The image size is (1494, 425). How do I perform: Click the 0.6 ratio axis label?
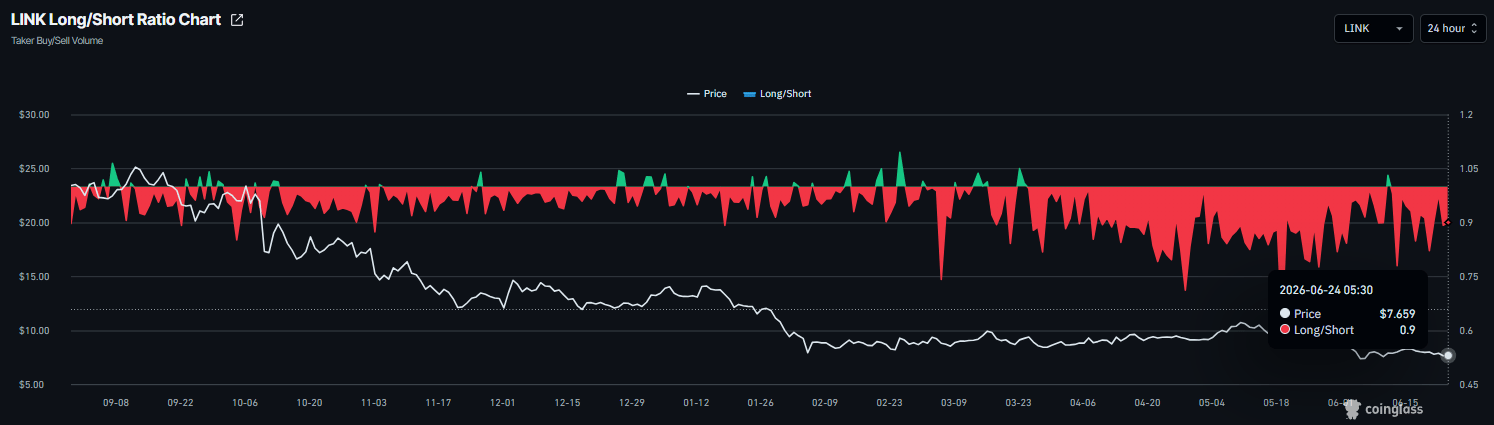pos(1466,331)
